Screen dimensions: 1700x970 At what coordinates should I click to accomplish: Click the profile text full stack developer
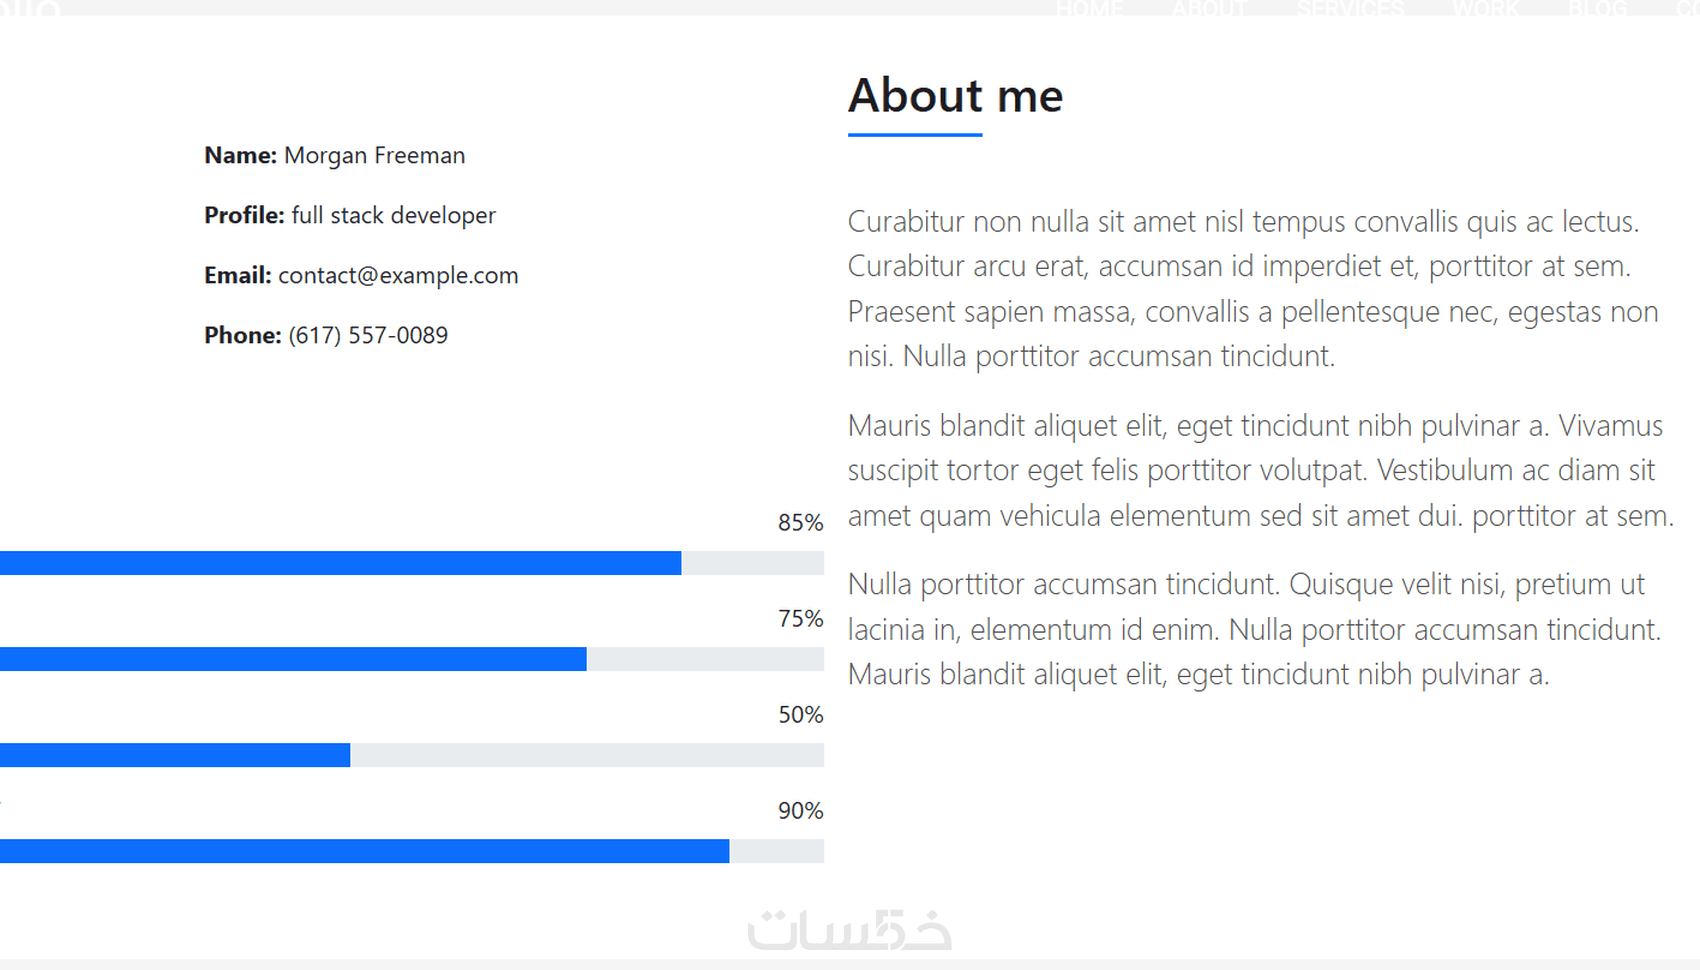tap(393, 216)
